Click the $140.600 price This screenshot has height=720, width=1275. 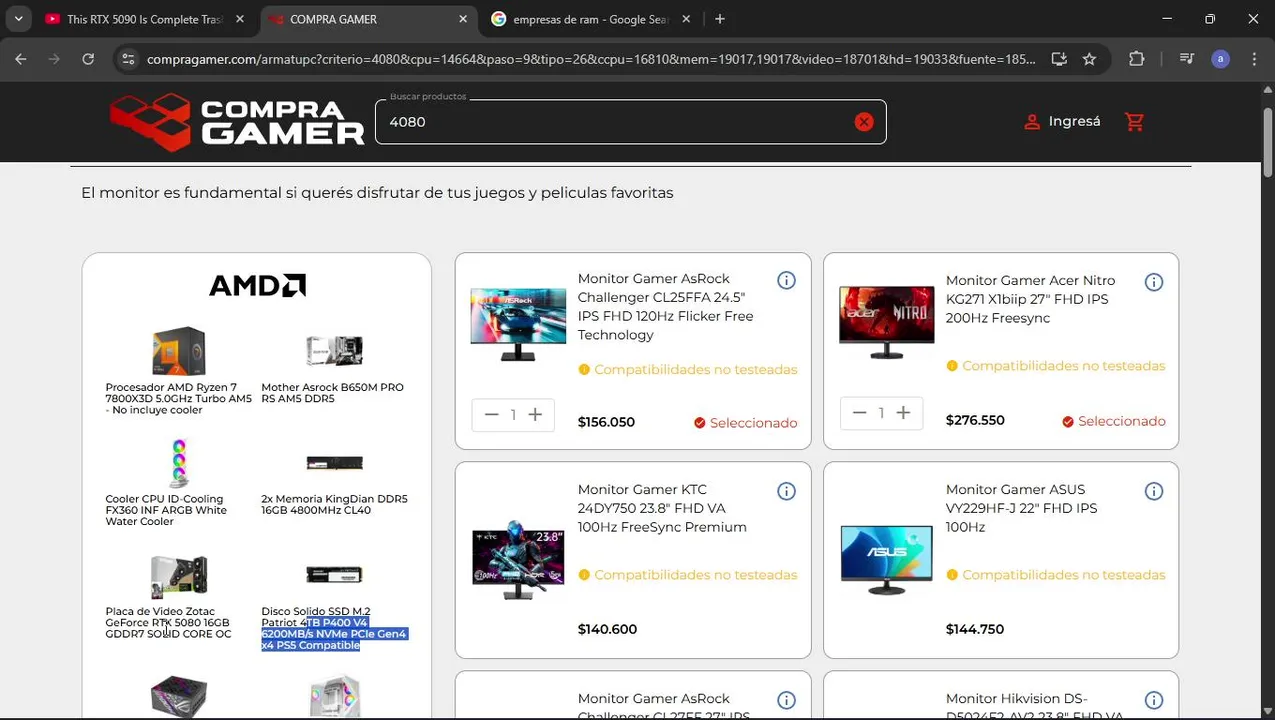coord(607,629)
